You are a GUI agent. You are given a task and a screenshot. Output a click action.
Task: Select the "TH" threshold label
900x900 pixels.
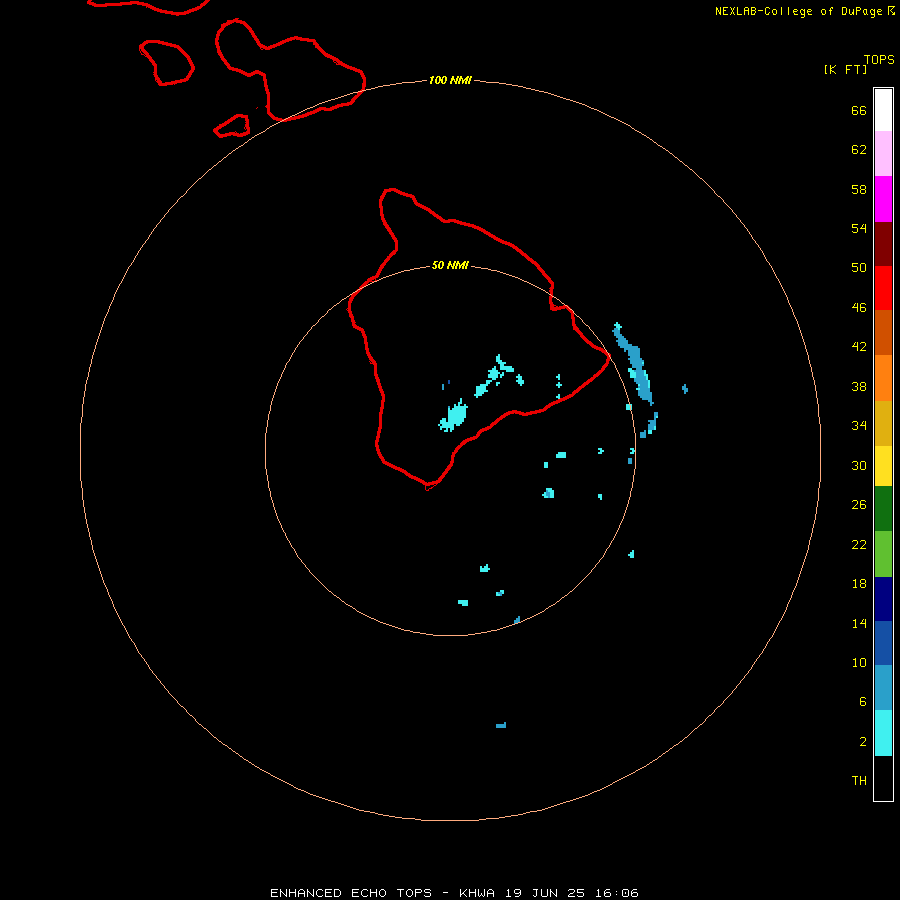(x=859, y=780)
